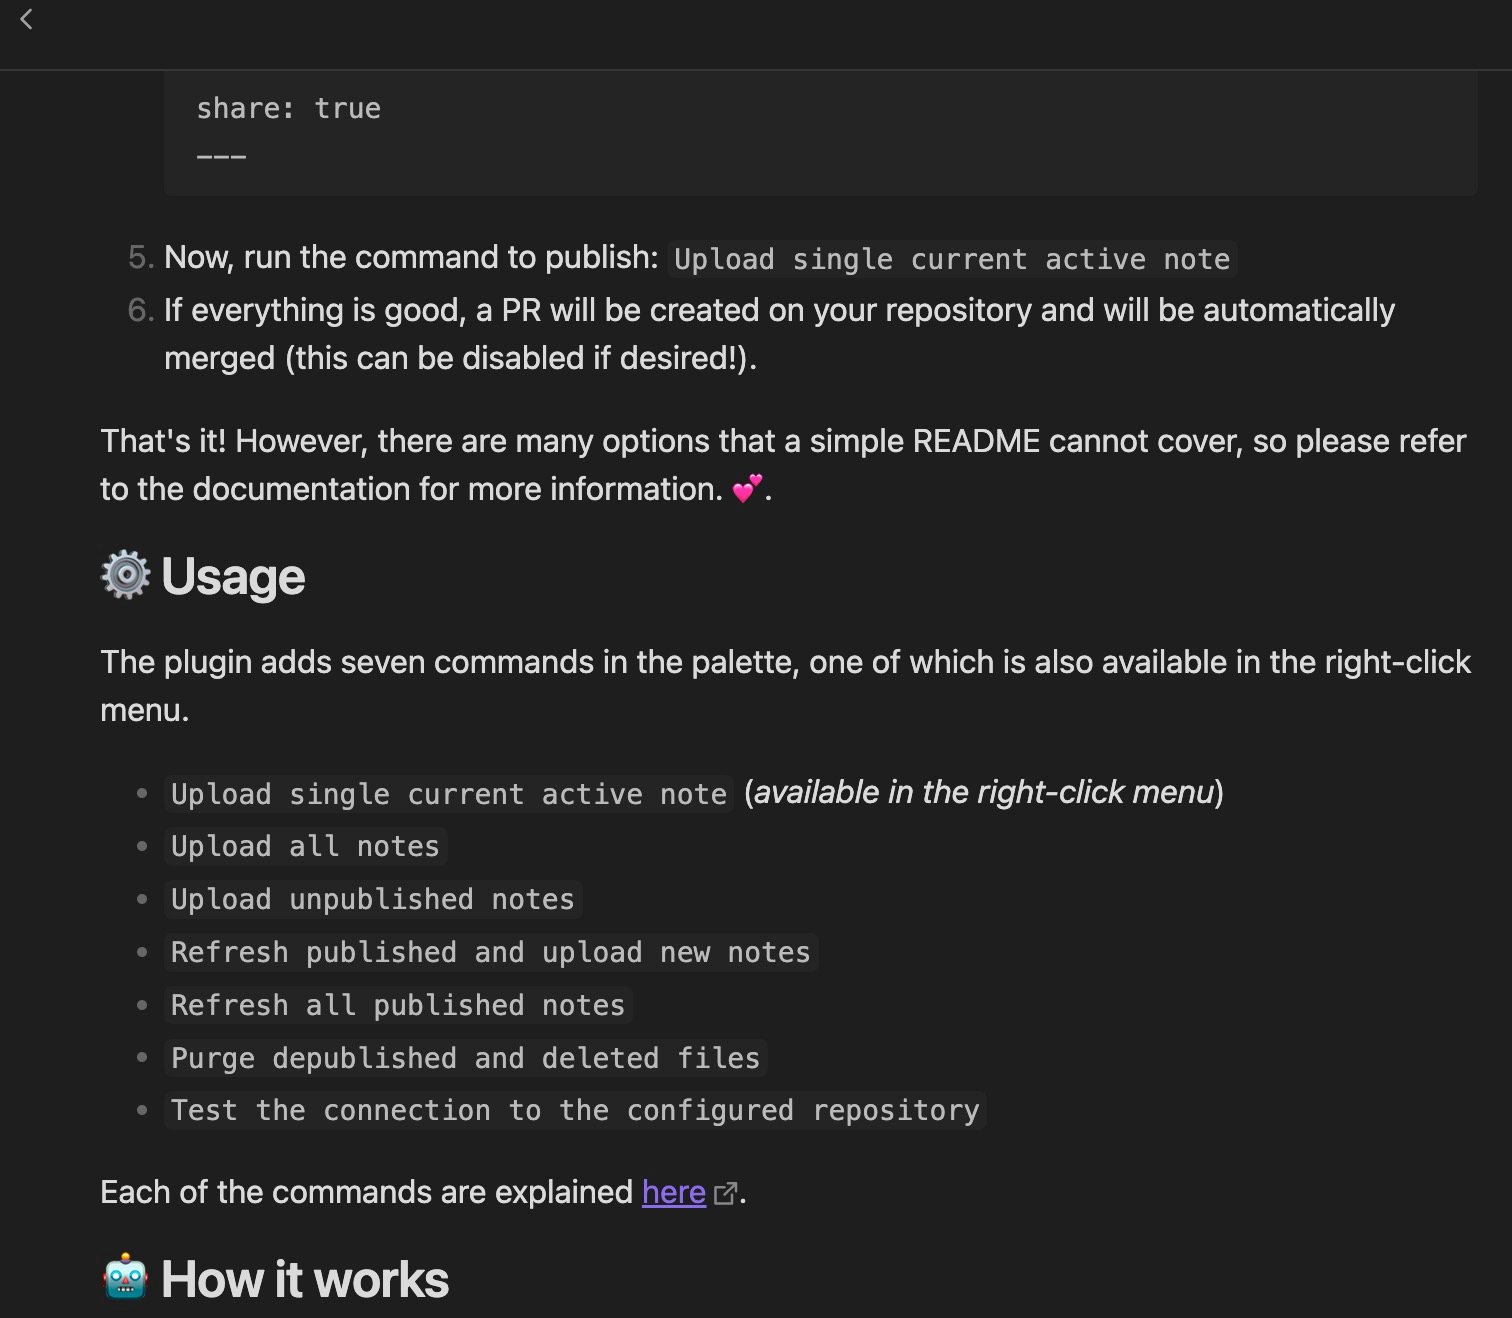The image size is (1512, 1318).
Task: Click 'Refresh published and upload new notes'
Action: pos(491,952)
